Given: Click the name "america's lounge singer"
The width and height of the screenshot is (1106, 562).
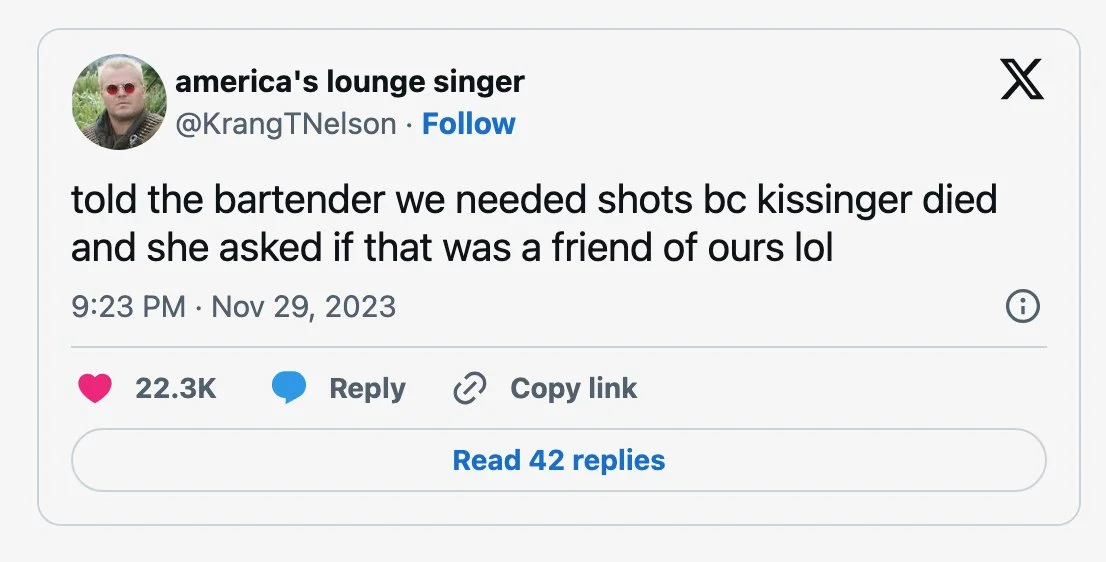Looking at the screenshot, I should click(349, 81).
